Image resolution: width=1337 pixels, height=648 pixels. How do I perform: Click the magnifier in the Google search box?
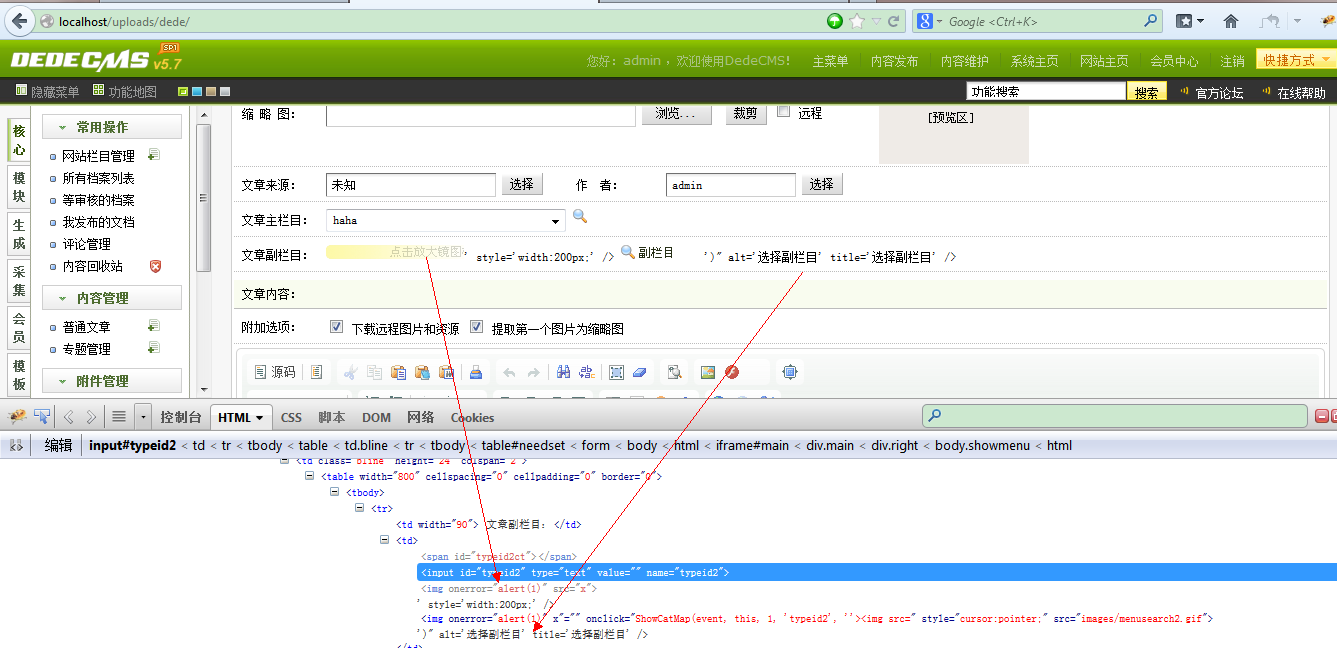click(1152, 20)
